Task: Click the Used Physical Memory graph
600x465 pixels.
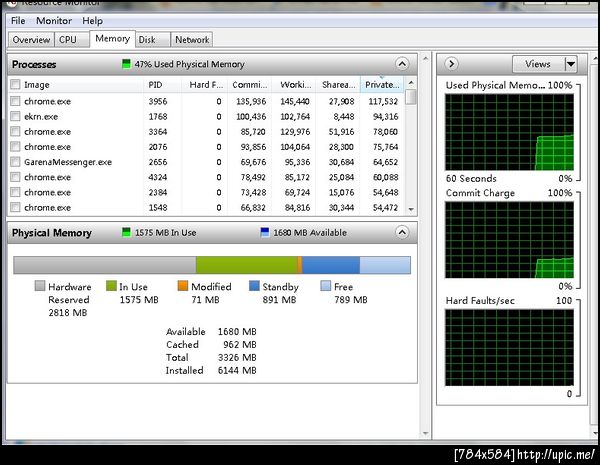Action: pos(509,132)
